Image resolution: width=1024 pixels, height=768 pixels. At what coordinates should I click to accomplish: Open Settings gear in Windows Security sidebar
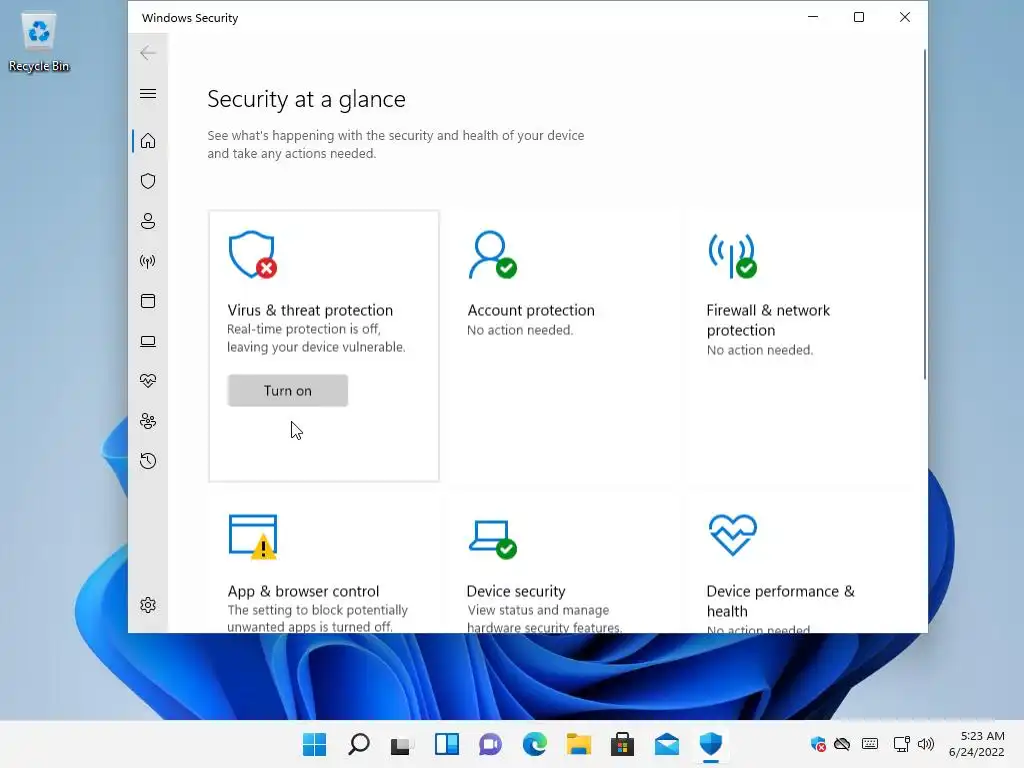[x=148, y=605]
